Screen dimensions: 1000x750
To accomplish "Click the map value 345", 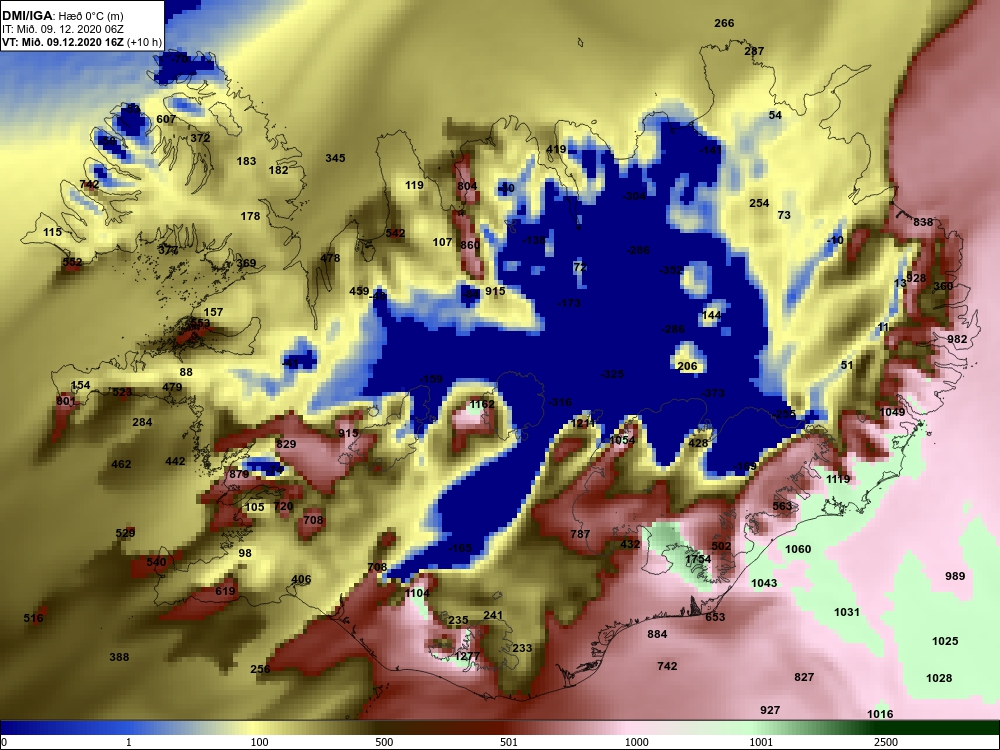I will coord(335,158).
